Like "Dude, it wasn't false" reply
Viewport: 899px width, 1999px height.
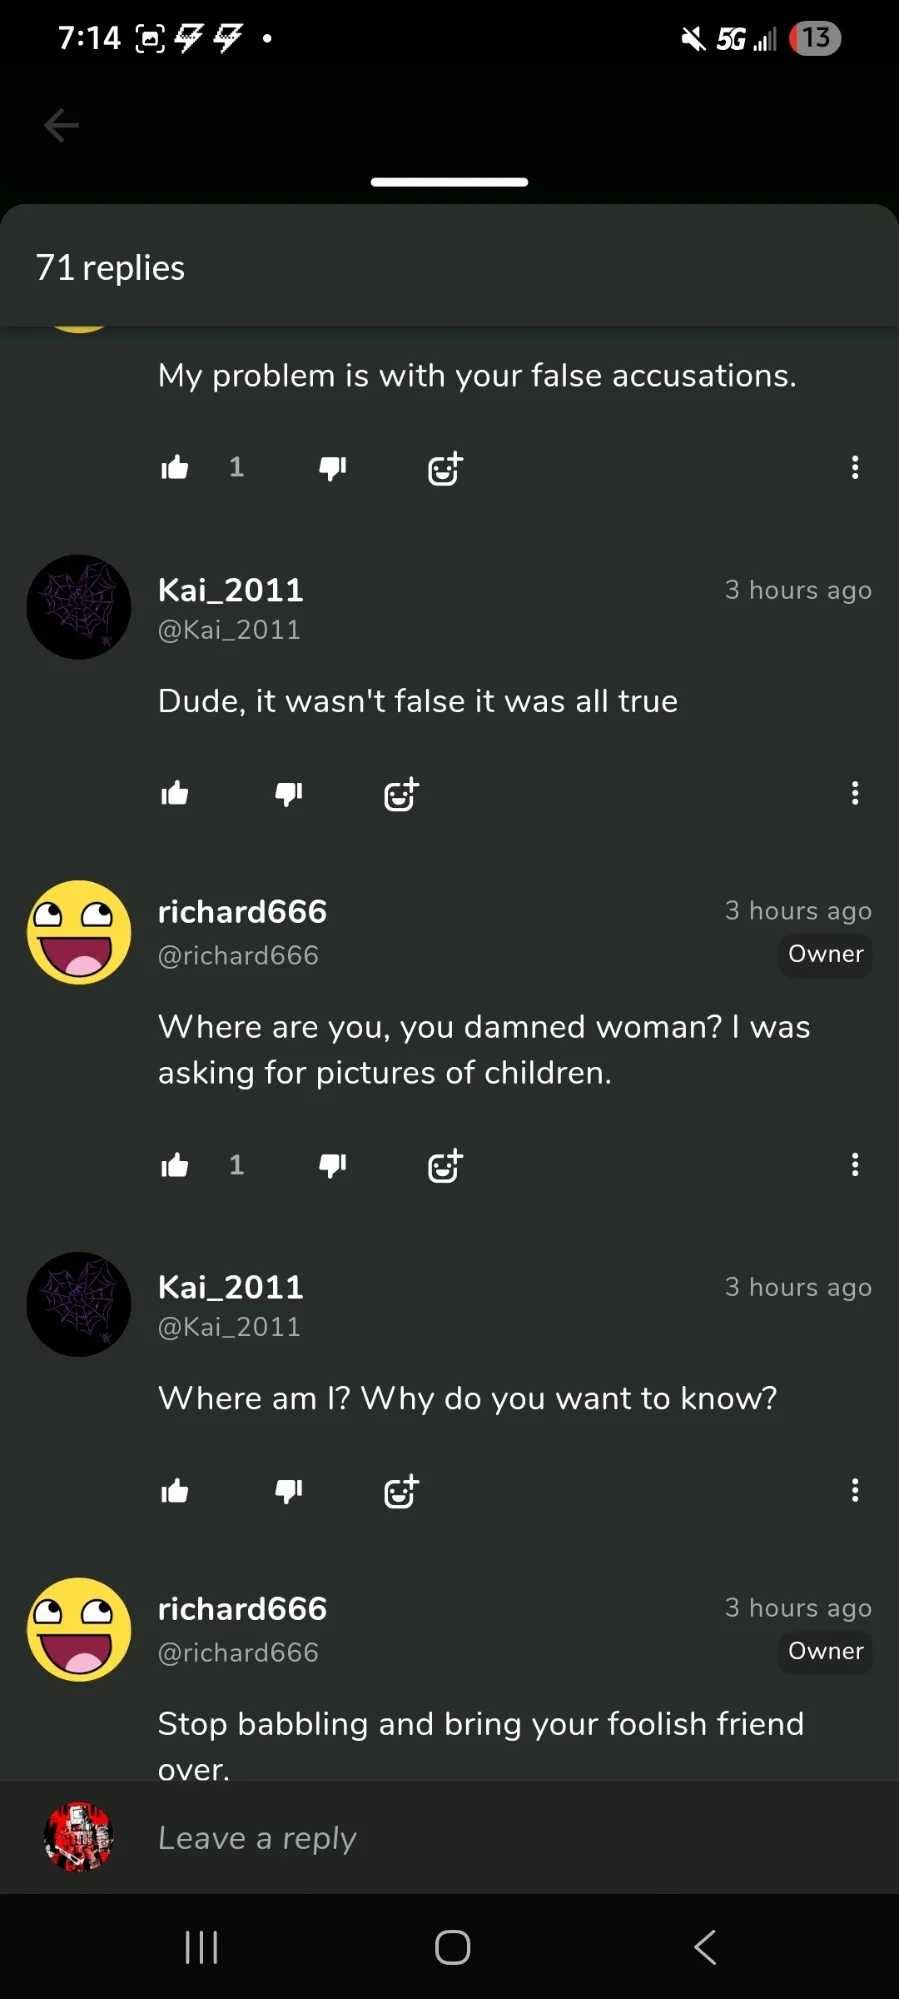(x=175, y=794)
